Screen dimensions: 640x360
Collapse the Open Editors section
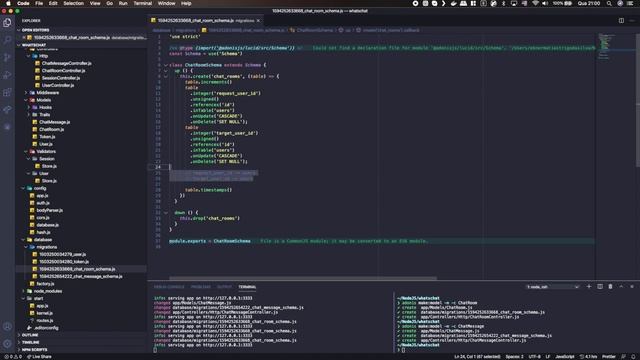coord(19,30)
